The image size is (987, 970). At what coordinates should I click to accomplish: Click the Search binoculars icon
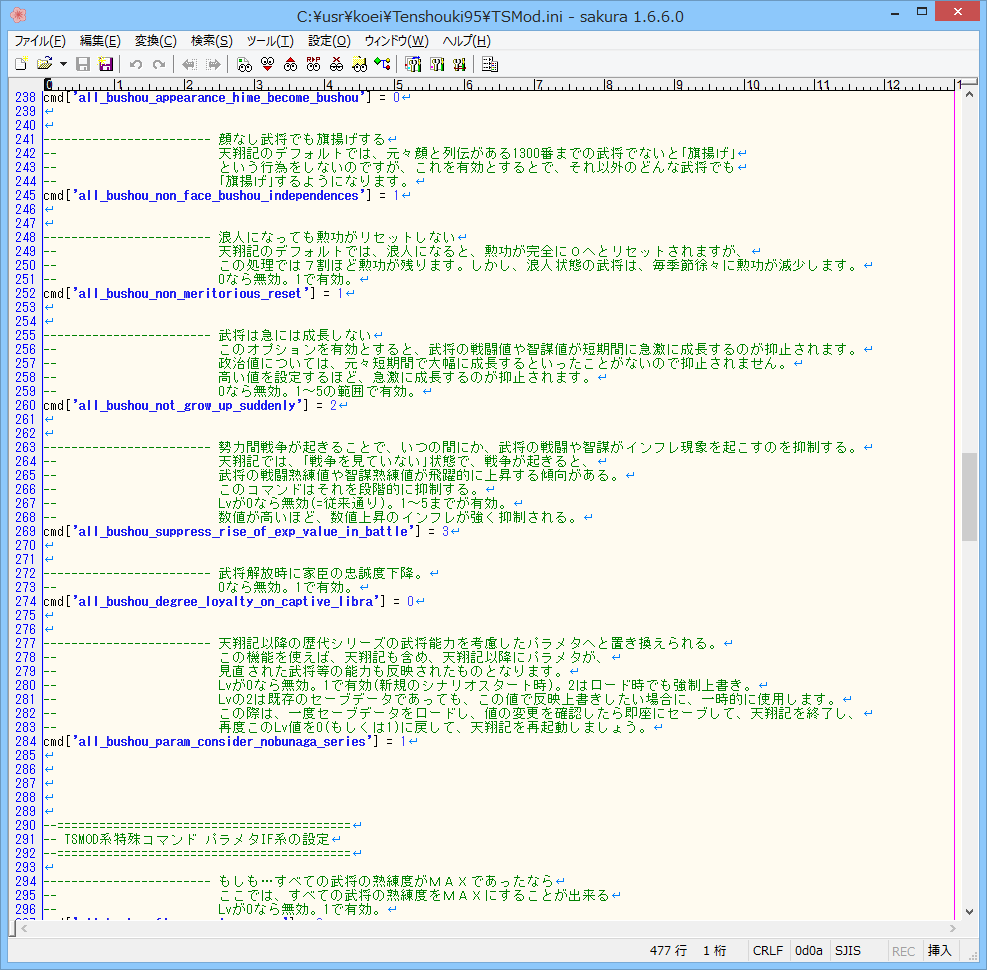tap(244, 64)
